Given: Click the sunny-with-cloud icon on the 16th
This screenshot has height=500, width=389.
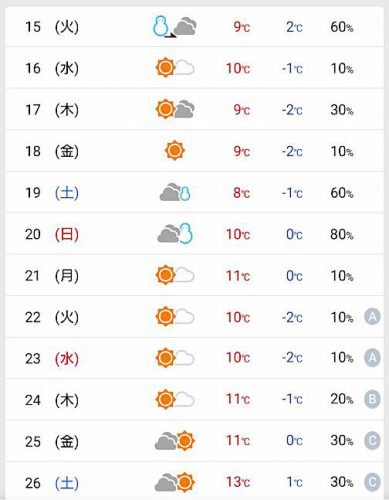Looking at the screenshot, I should click(175, 68).
